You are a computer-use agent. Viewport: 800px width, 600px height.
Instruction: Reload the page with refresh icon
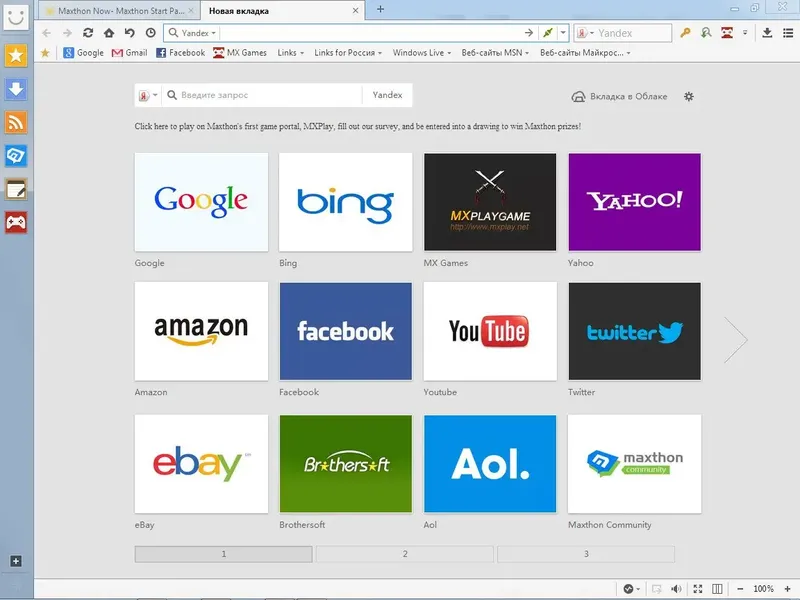(88, 33)
